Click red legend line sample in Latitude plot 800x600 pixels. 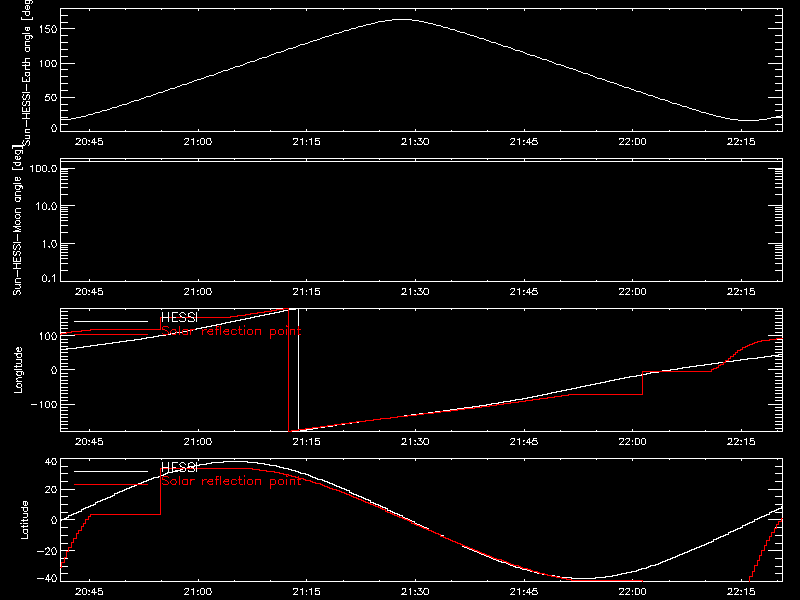111,485
